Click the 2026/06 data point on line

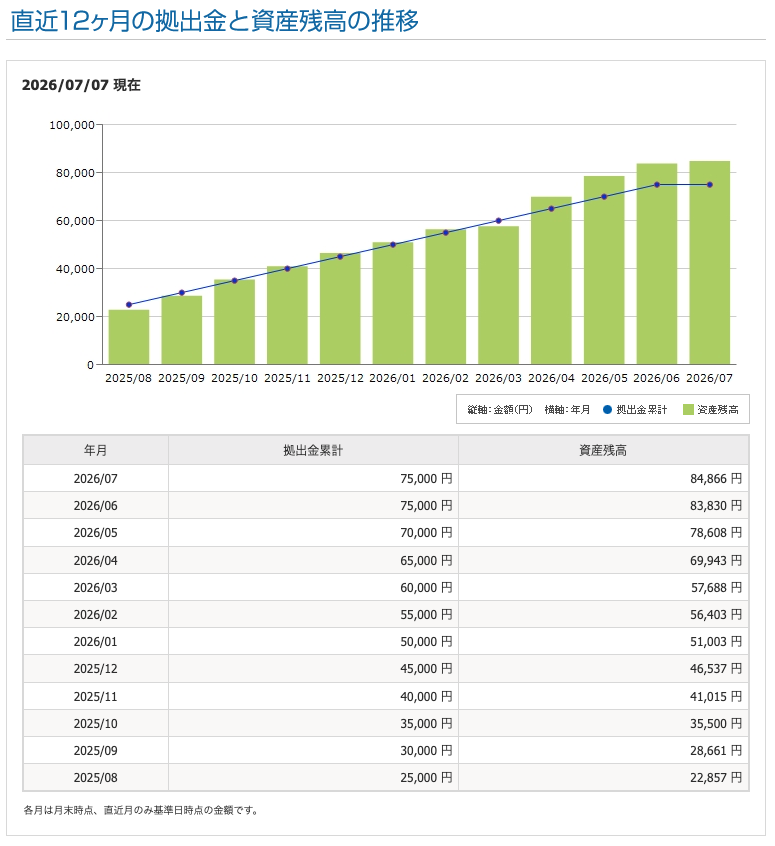coord(657,185)
